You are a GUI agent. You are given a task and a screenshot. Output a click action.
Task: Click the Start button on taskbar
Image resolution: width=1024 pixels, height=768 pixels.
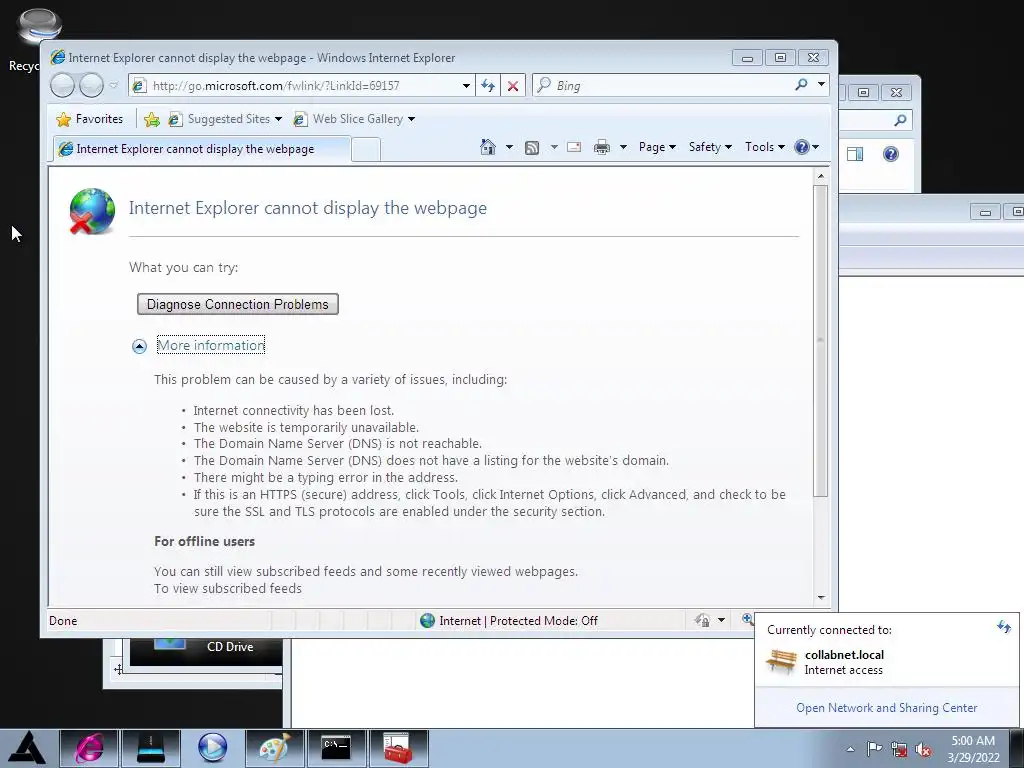click(27, 748)
